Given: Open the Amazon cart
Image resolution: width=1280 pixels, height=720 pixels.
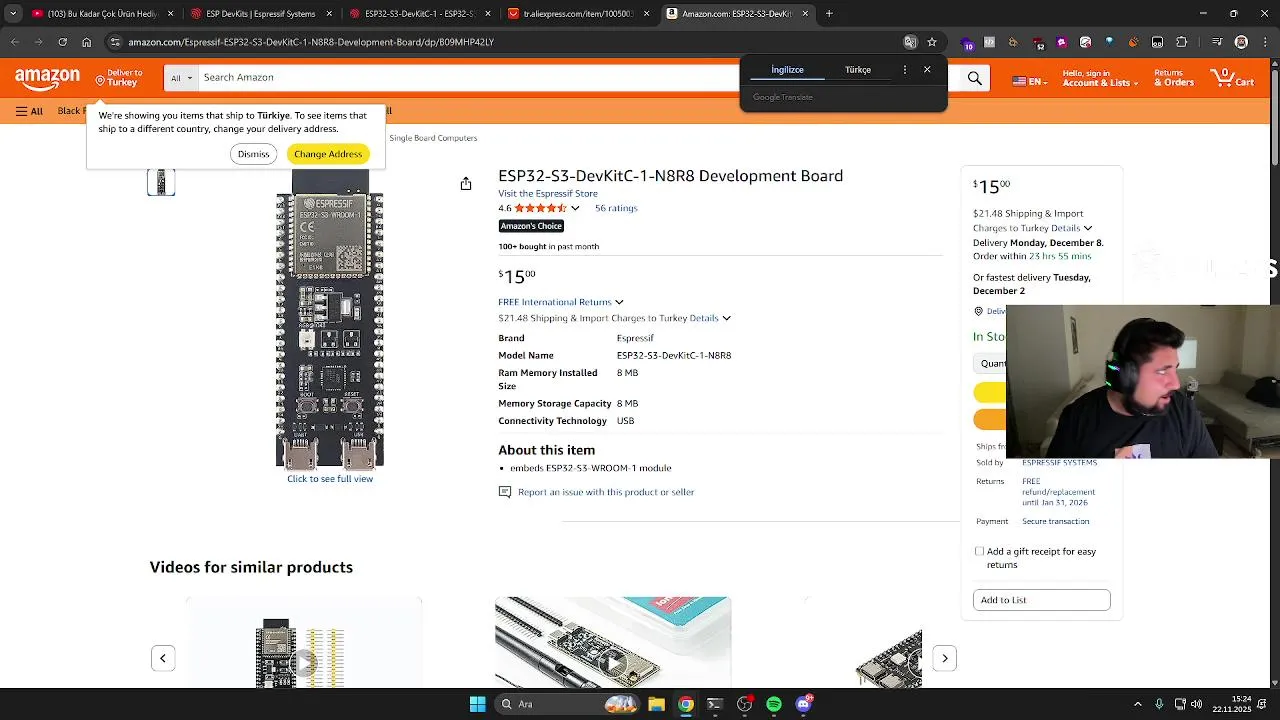Looking at the screenshot, I should click(x=1232, y=78).
